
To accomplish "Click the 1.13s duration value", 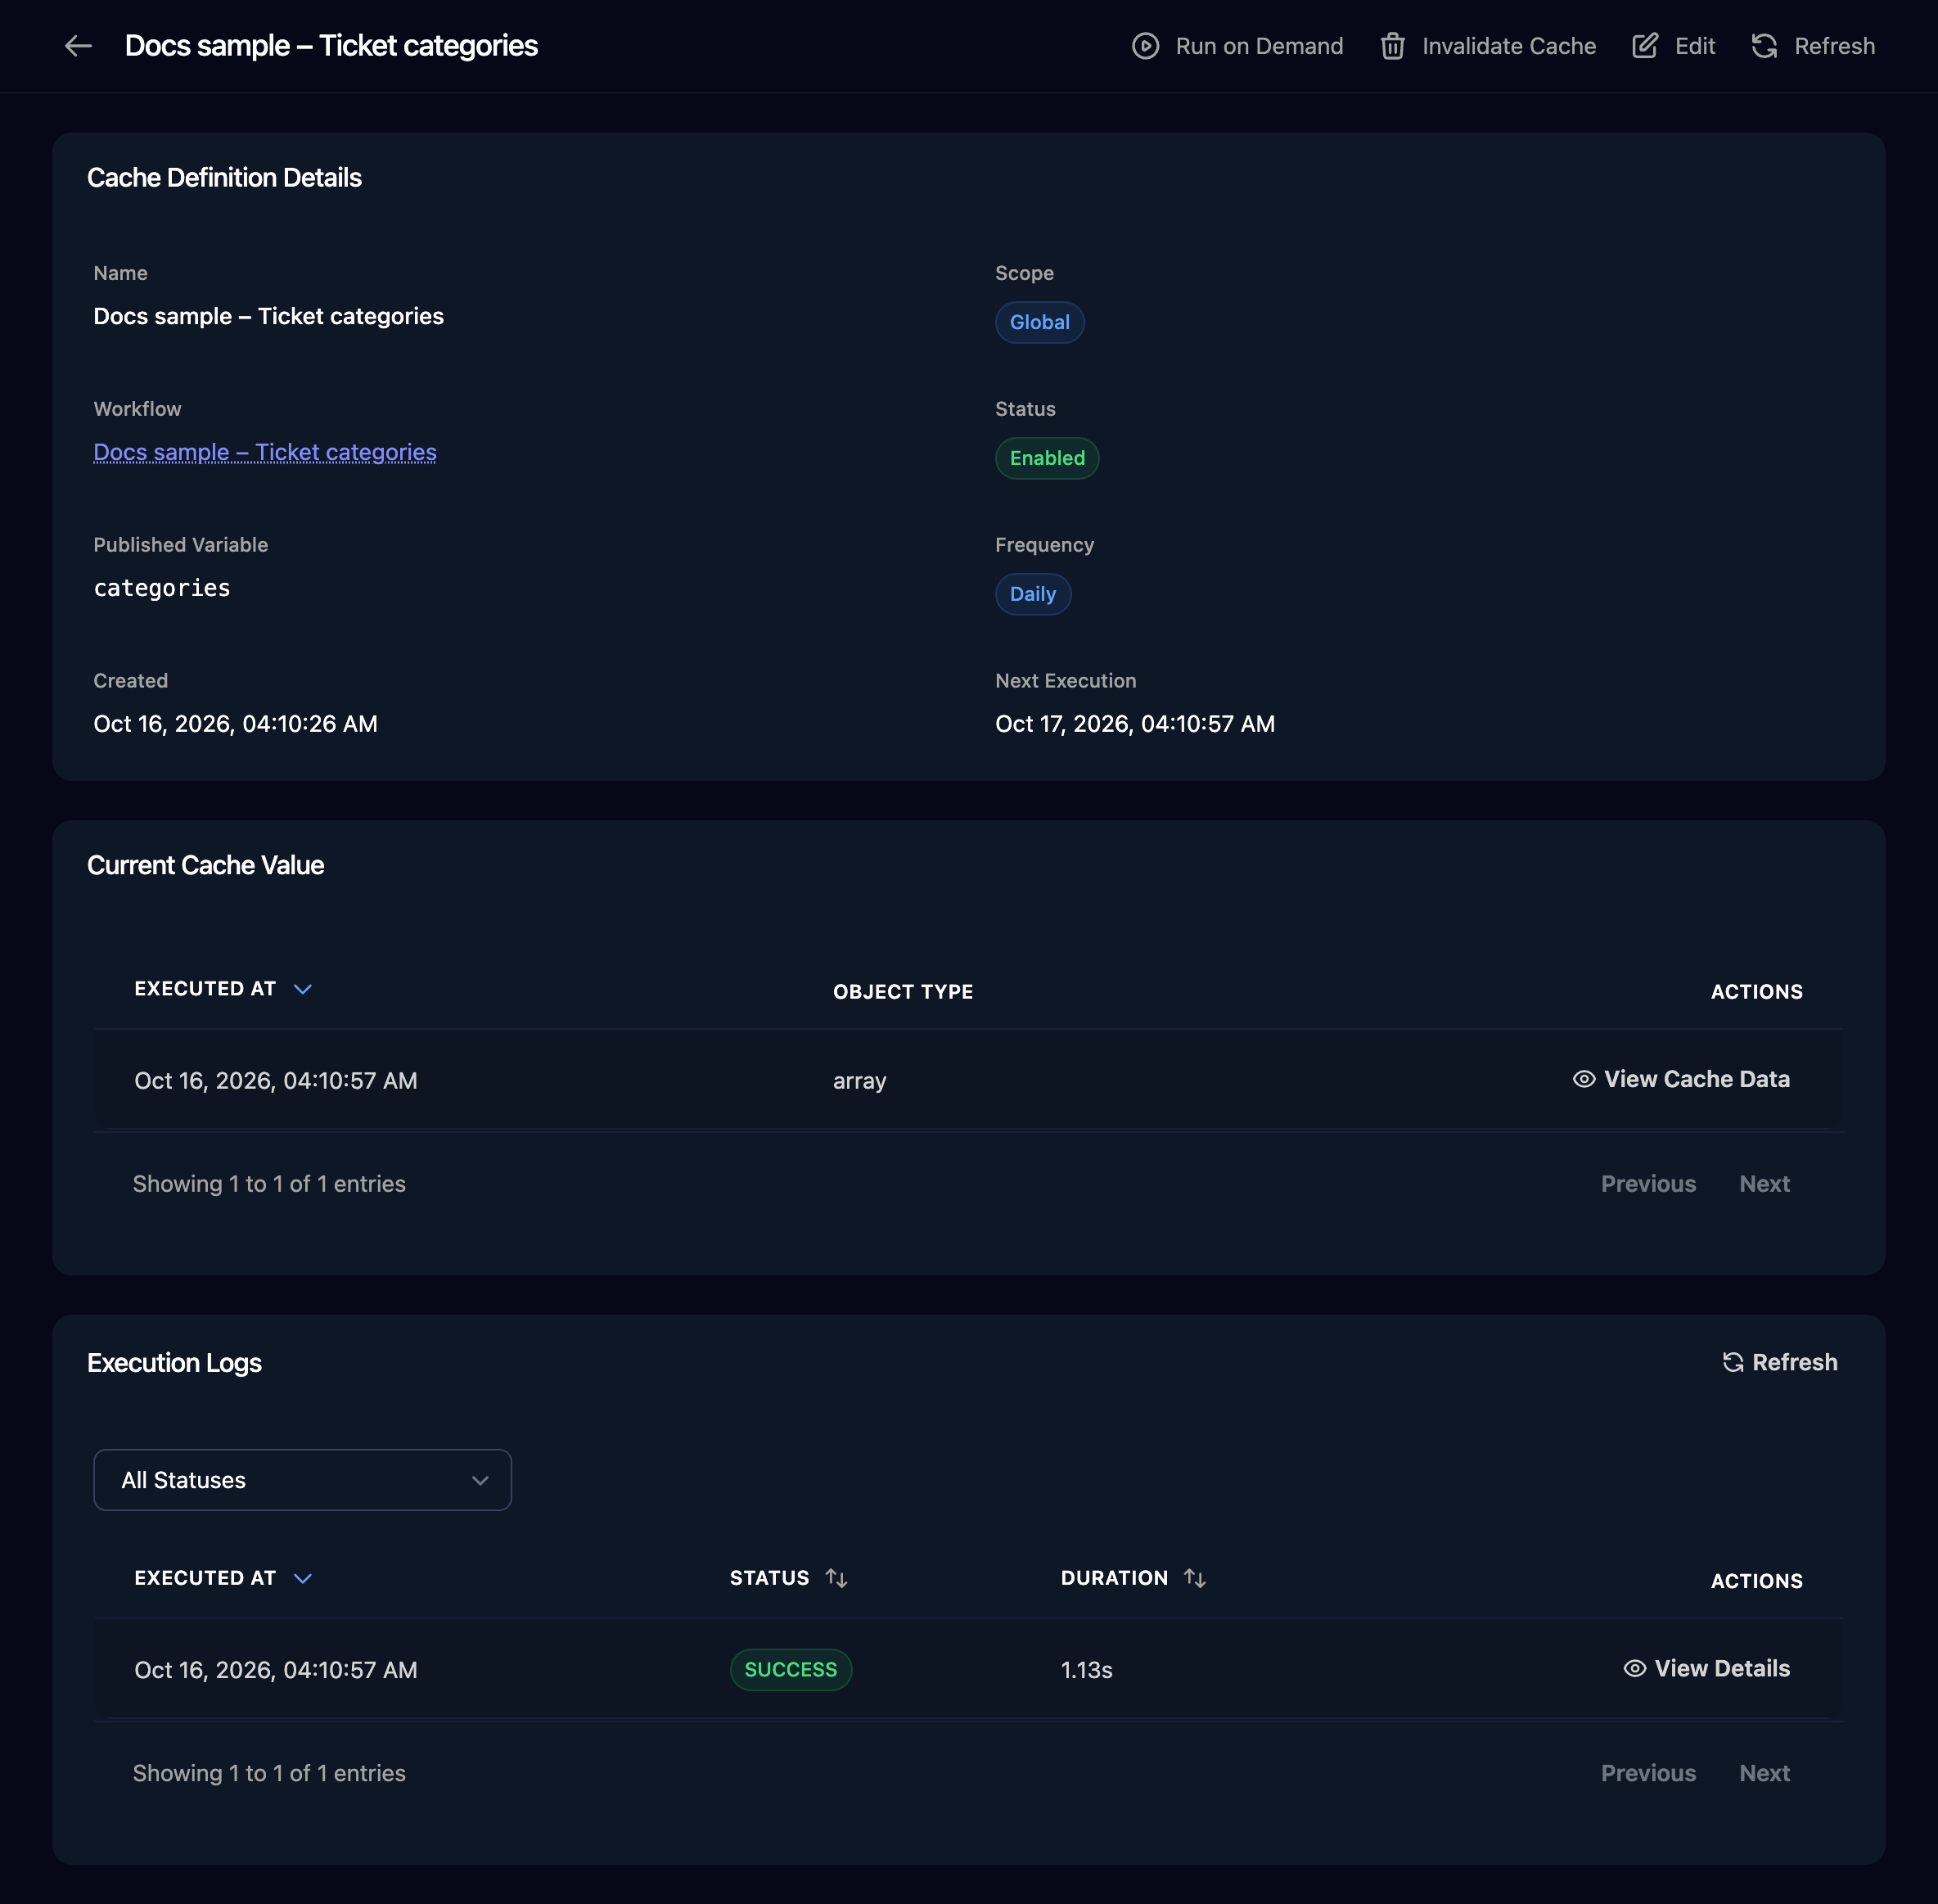I will 1086,1670.
